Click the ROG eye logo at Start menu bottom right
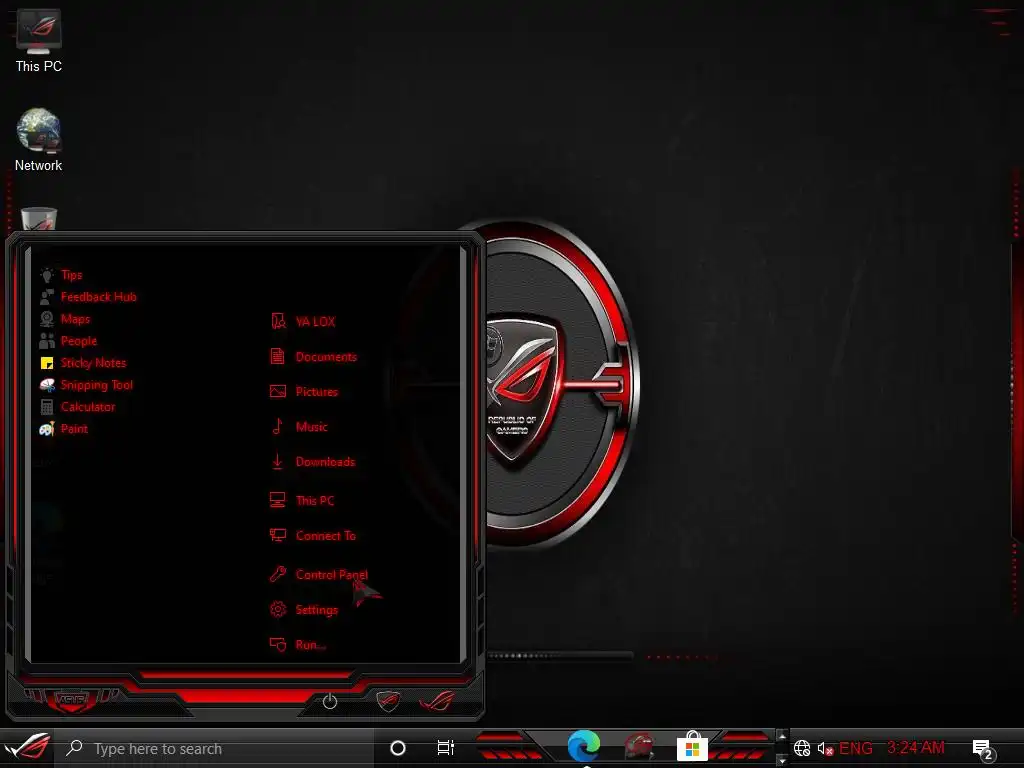This screenshot has width=1024, height=768. pyautogui.click(x=438, y=701)
